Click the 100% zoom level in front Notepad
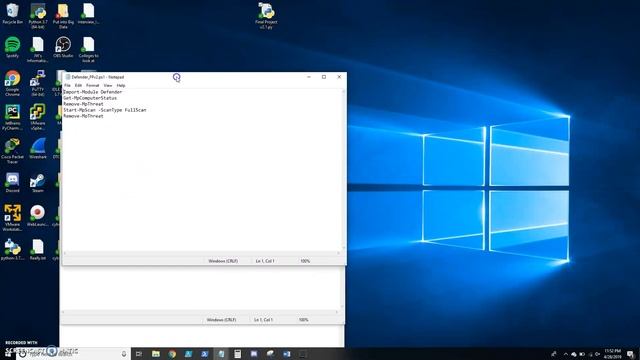Viewport: 640px width, 360px height. coord(305,261)
